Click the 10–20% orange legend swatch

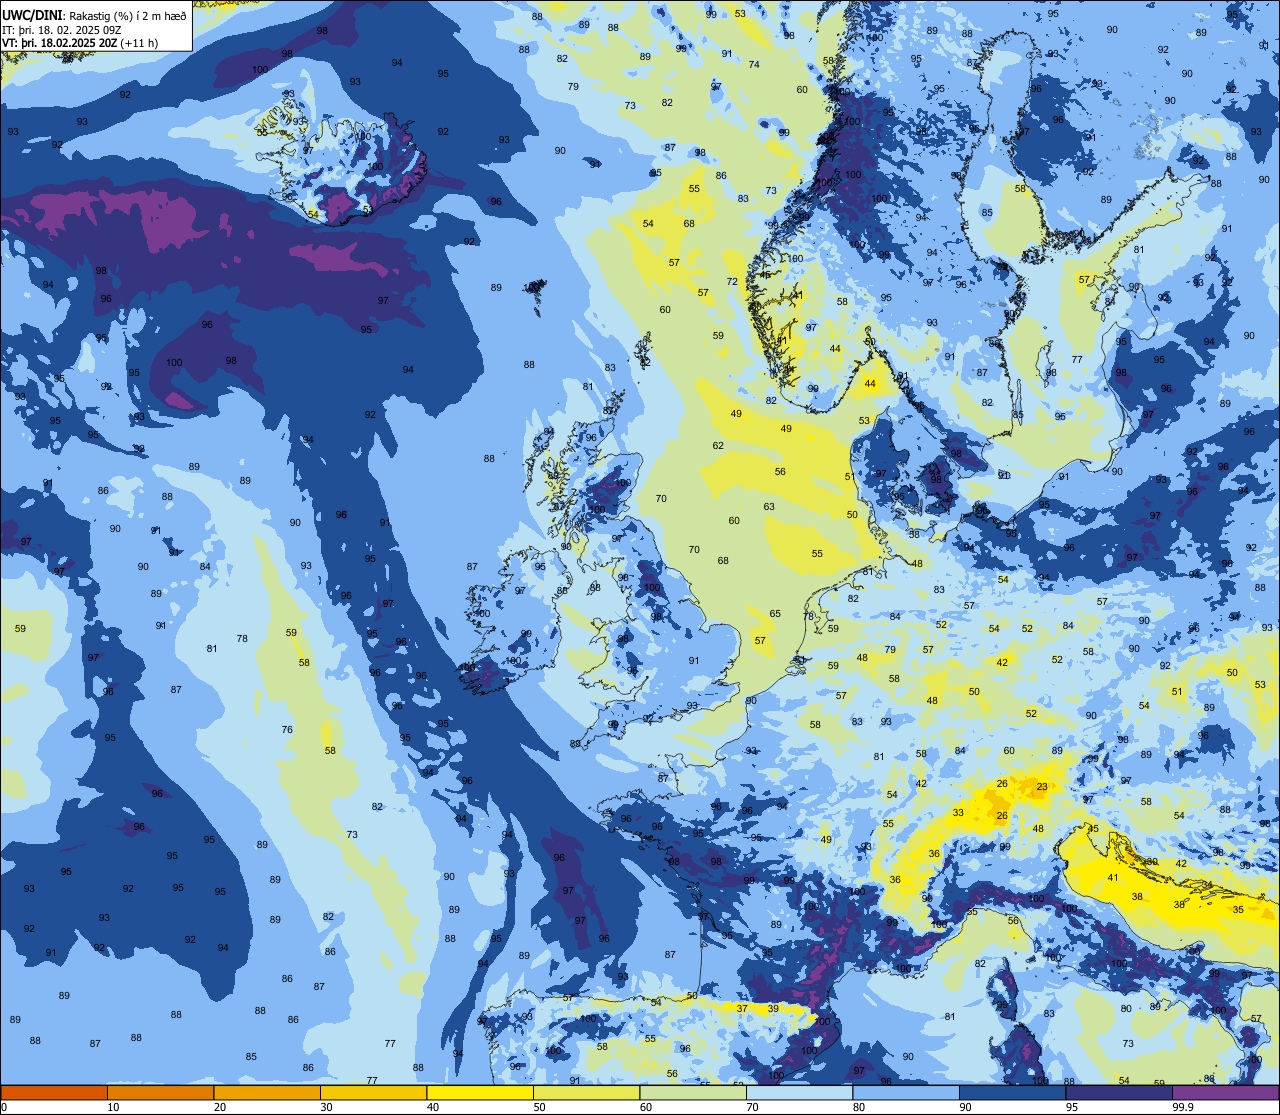coord(160,1092)
